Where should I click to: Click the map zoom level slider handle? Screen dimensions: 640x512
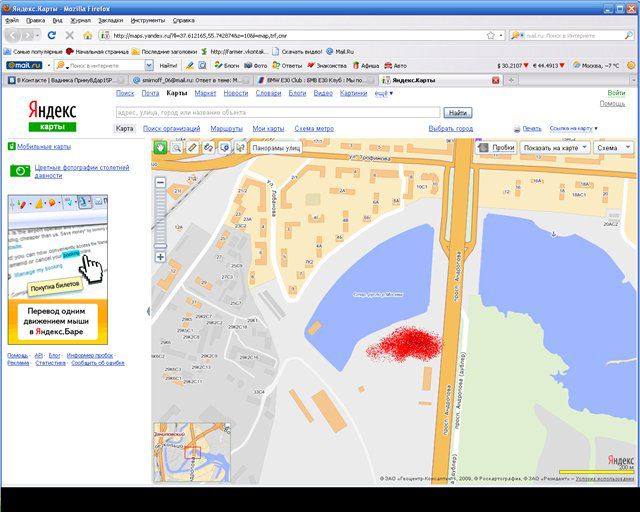[x=160, y=246]
